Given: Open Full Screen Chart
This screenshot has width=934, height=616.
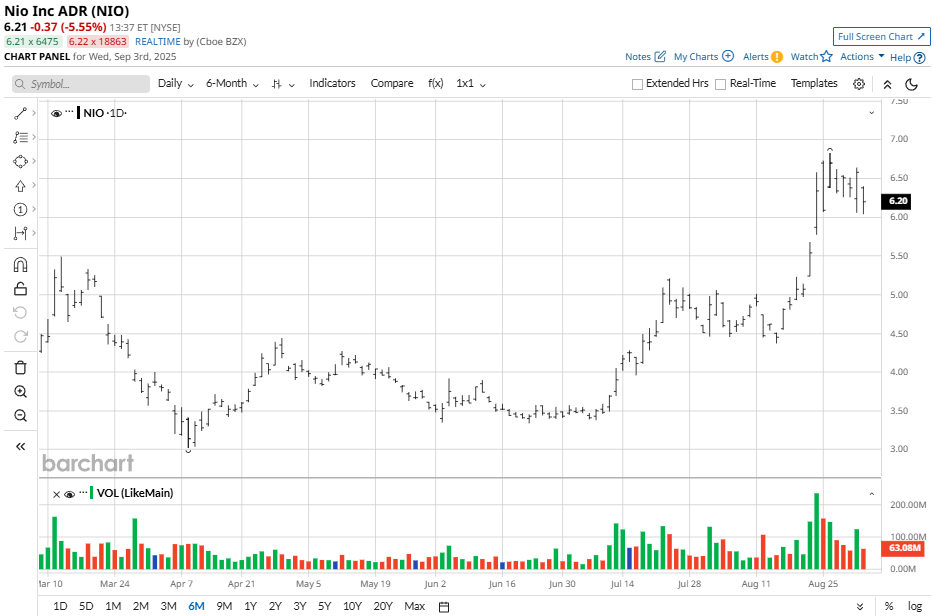Looking at the screenshot, I should click(882, 36).
